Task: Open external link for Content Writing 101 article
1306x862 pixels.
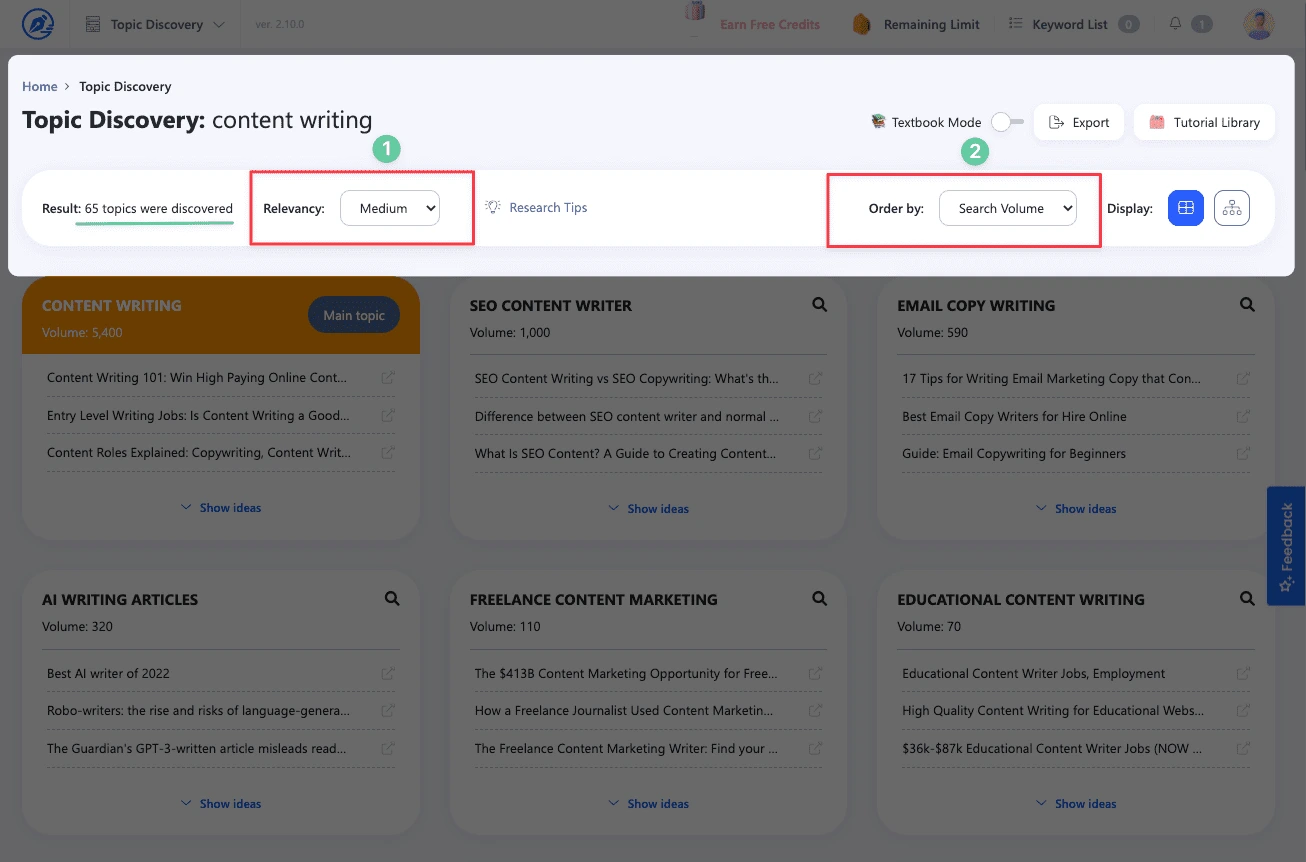Action: coord(388,378)
